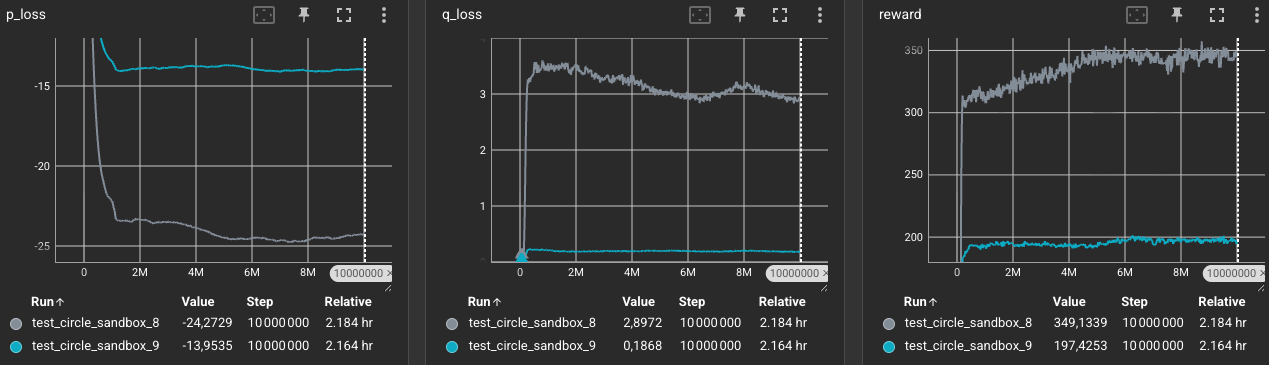This screenshot has height=365, width=1269.
Task: Click the reward card title
Action: [x=900, y=15]
